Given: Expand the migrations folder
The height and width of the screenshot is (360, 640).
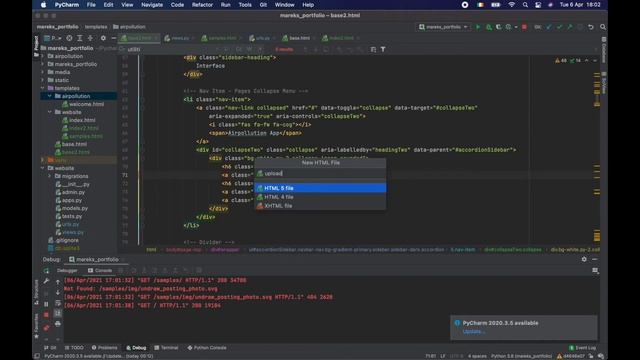Looking at the screenshot, I should 50,176.
